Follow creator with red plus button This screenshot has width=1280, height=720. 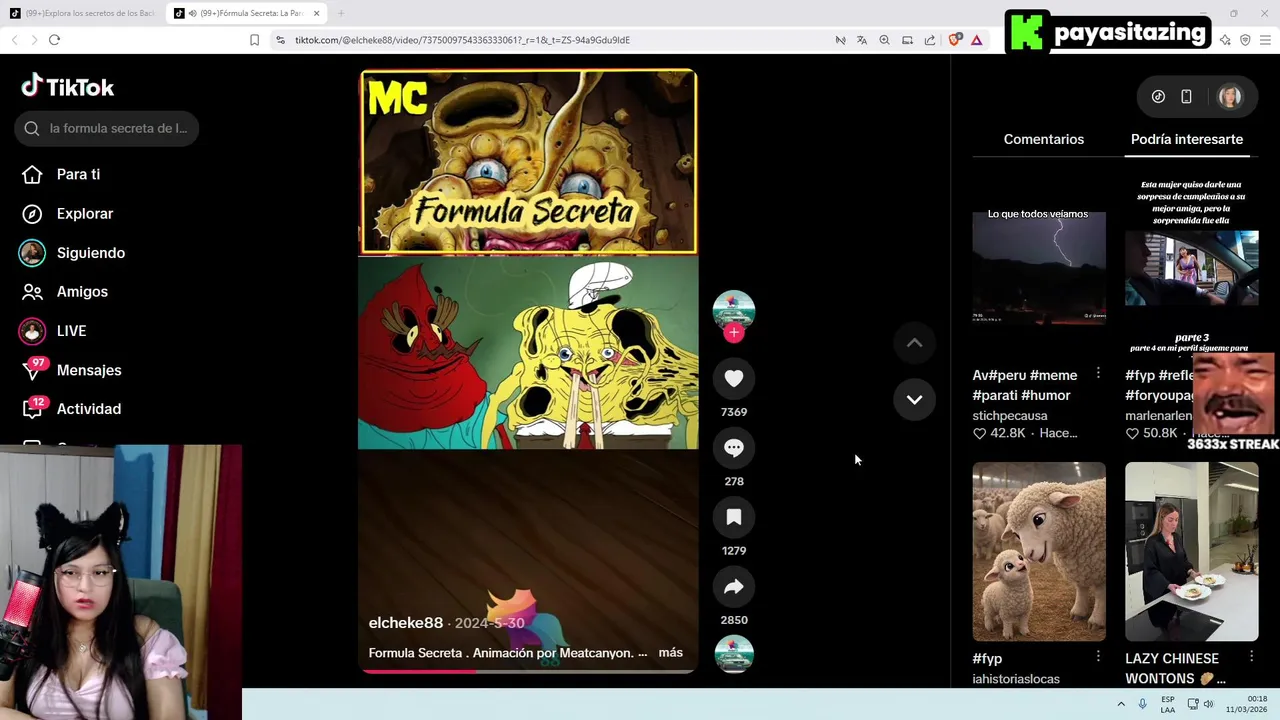pos(734,333)
